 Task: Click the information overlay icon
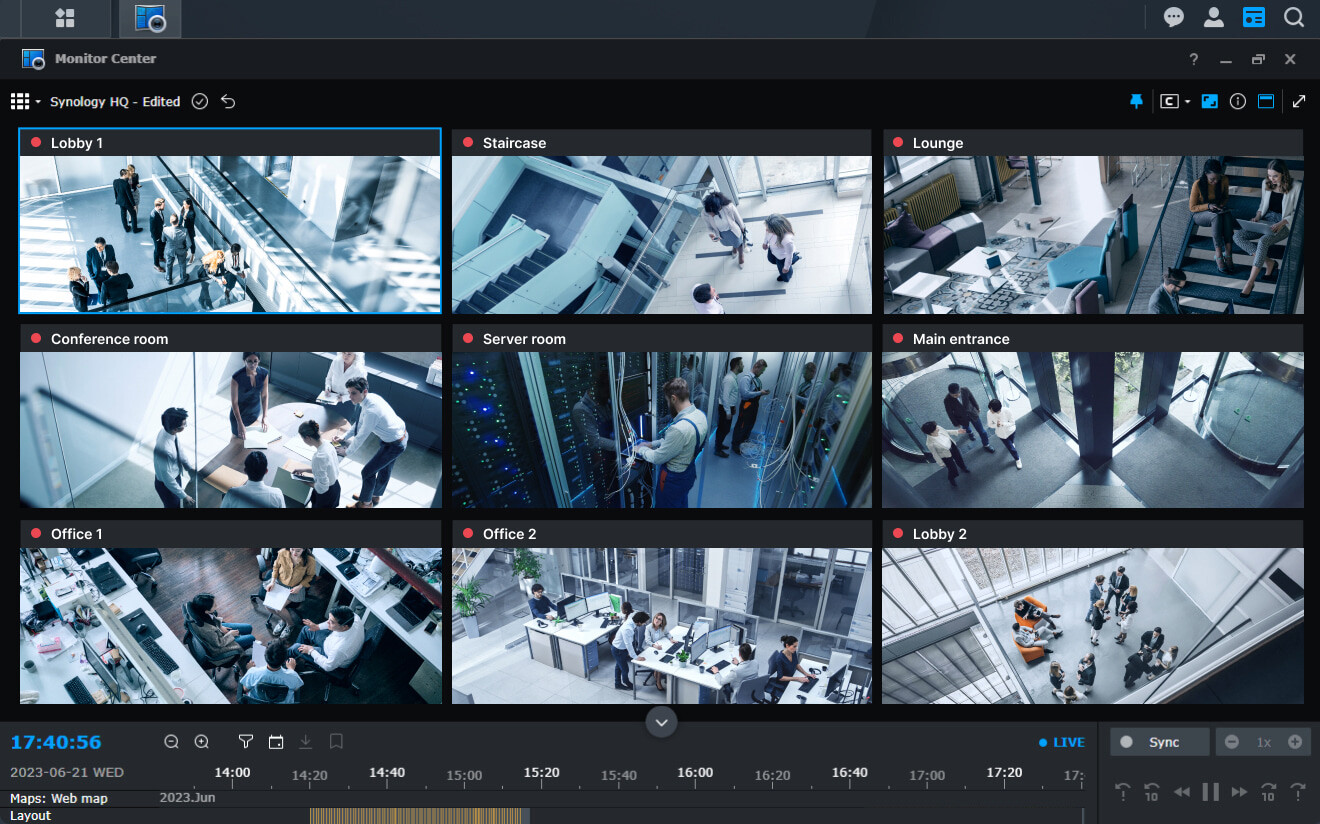(1238, 100)
